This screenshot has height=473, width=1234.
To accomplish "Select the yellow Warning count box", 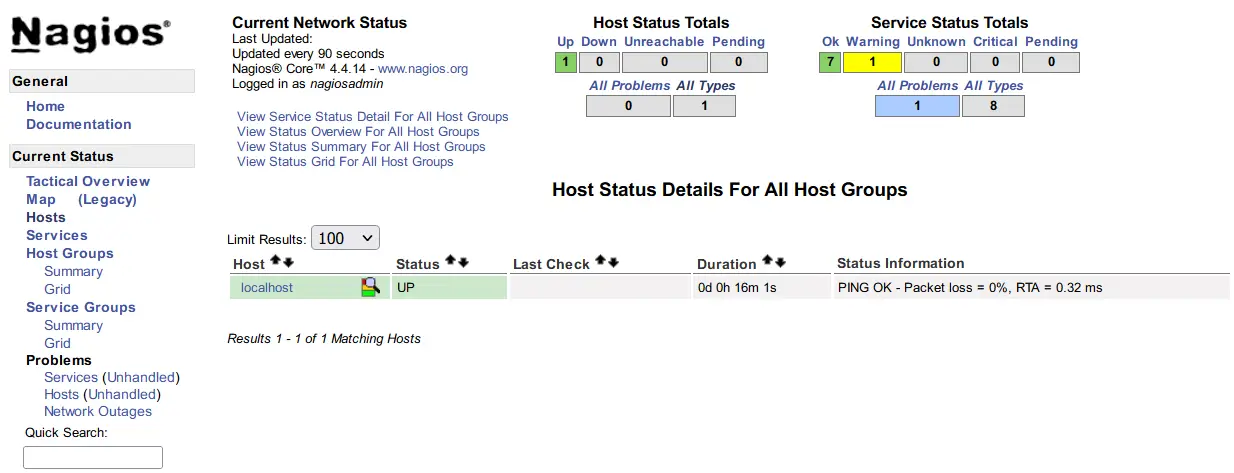I will click(872, 62).
